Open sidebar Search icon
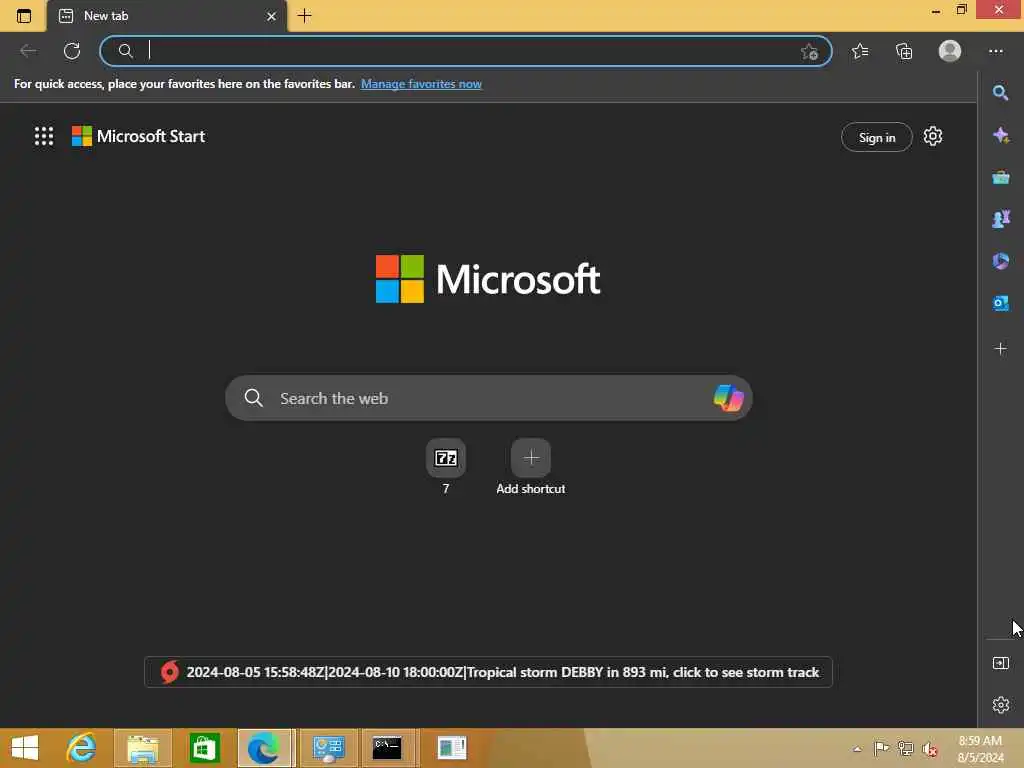Viewport: 1024px width, 768px height. coord(1000,93)
